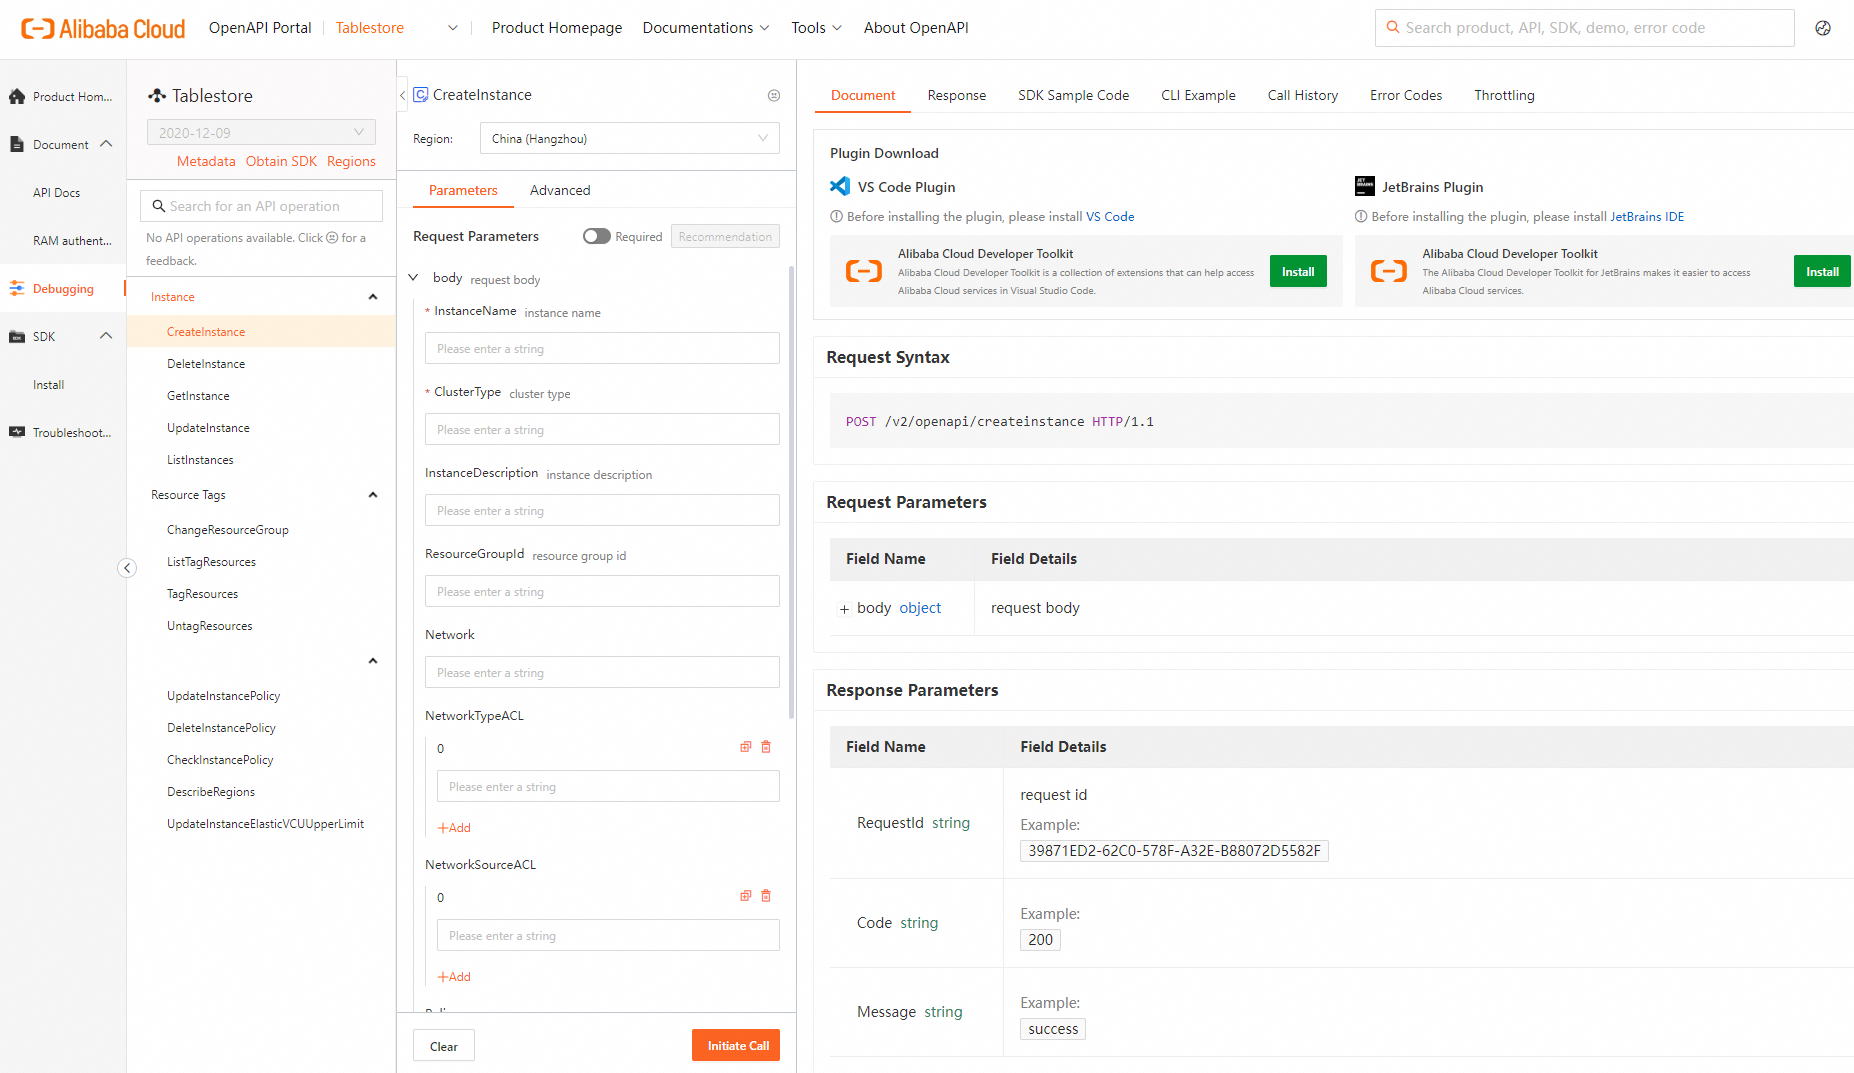This screenshot has width=1854, height=1073.
Task: Focus the Search for an API operation box
Action: click(262, 206)
